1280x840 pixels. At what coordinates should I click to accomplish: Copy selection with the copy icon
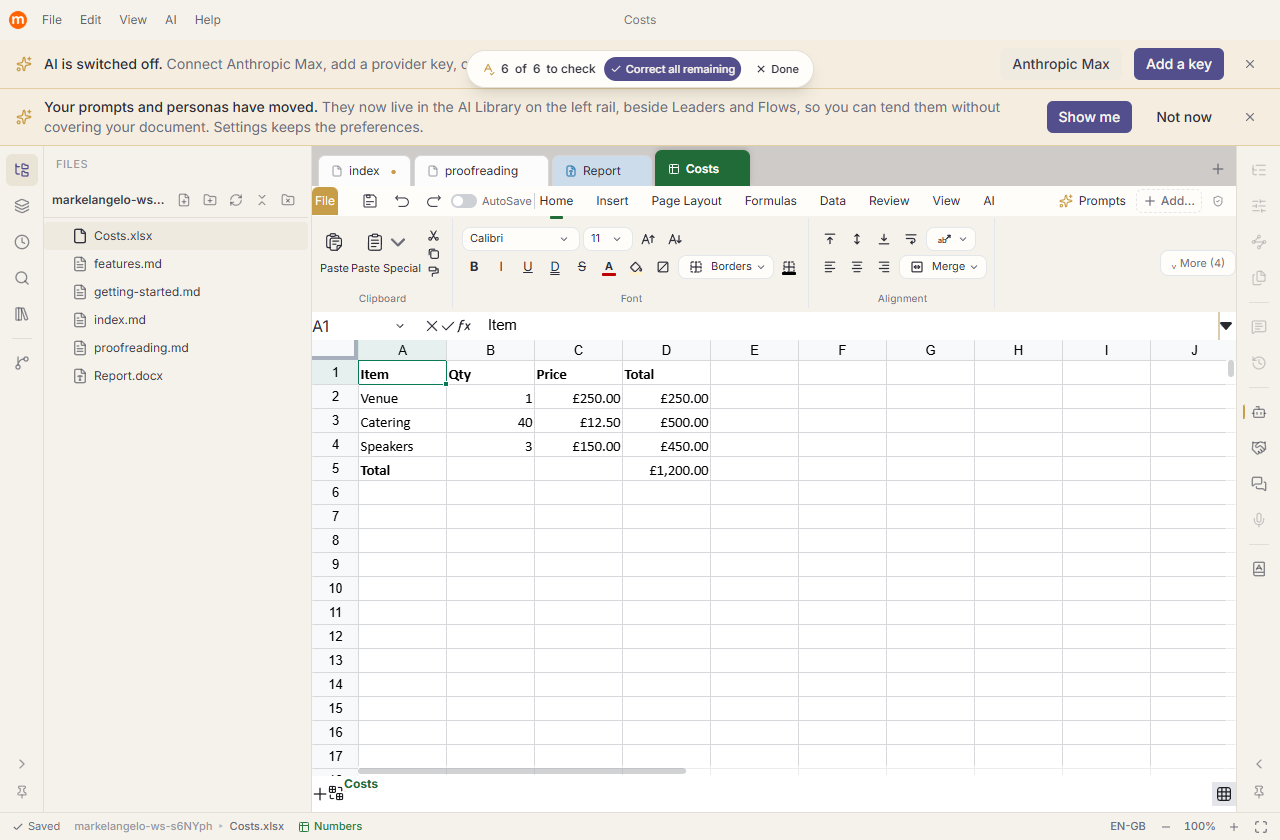pos(433,253)
